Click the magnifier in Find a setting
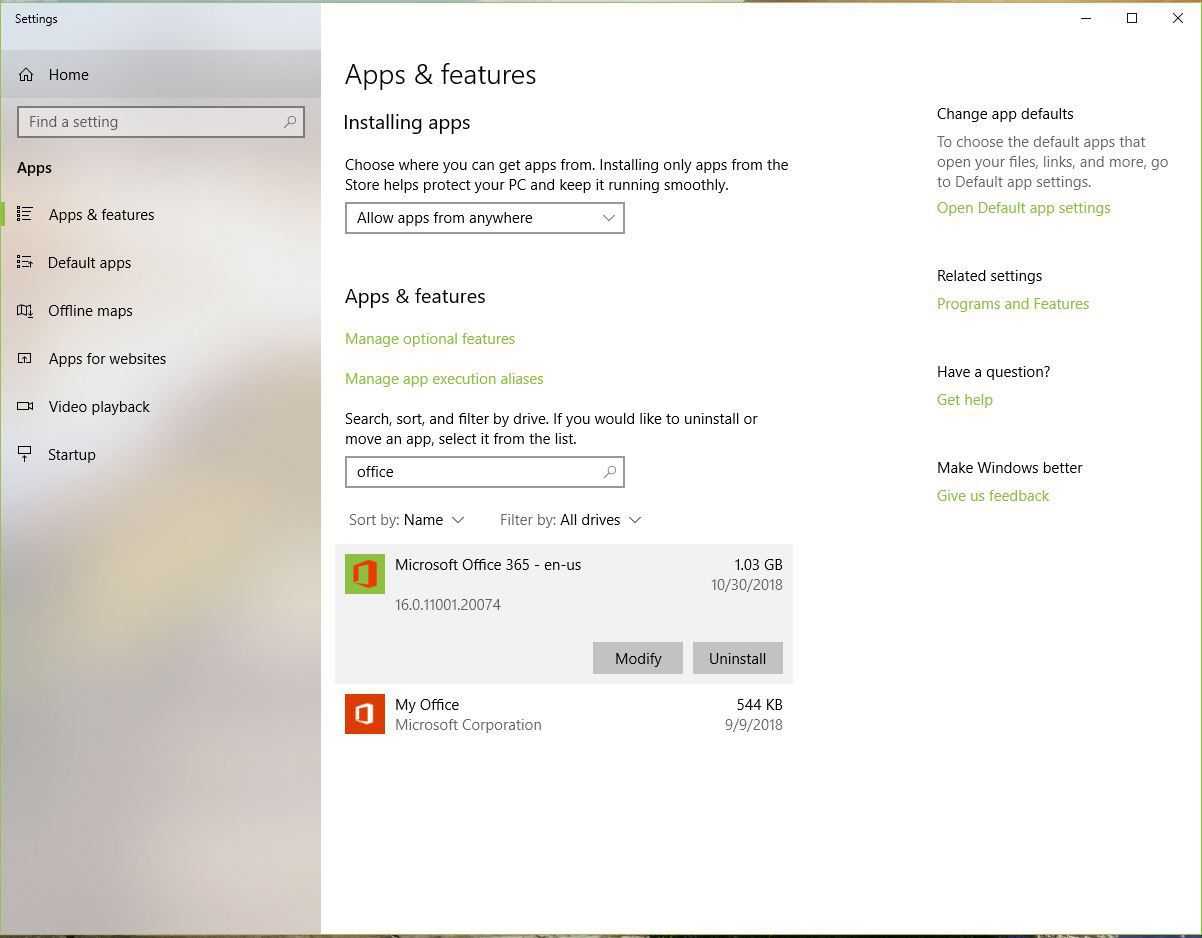The width and height of the screenshot is (1202, 938). [x=290, y=122]
